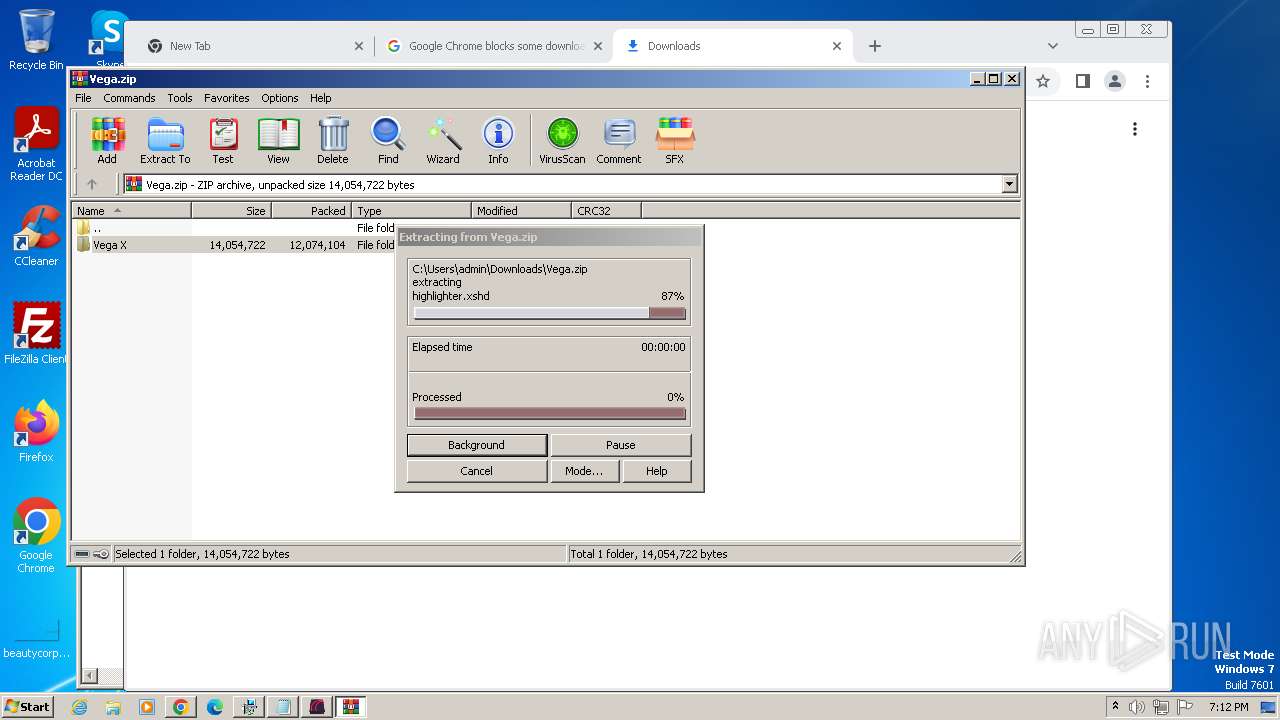This screenshot has width=1280, height=720.
Task: Open the Extract To tool
Action: (165, 140)
